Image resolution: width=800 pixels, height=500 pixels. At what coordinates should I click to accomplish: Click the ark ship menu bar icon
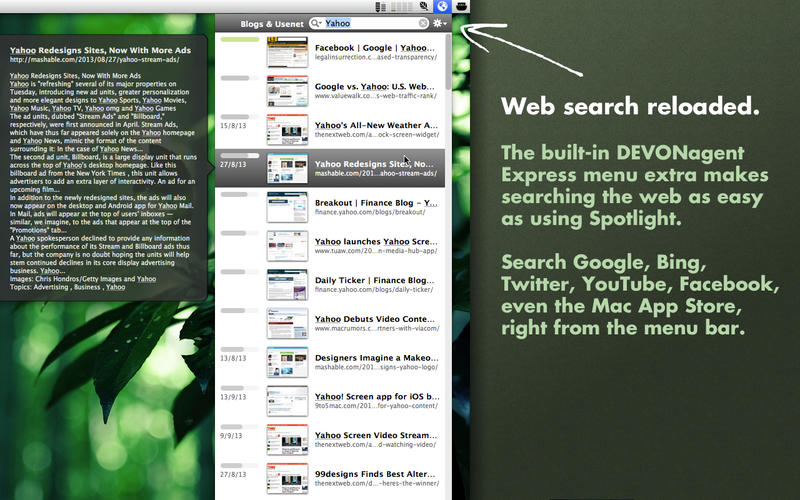(461, 6)
